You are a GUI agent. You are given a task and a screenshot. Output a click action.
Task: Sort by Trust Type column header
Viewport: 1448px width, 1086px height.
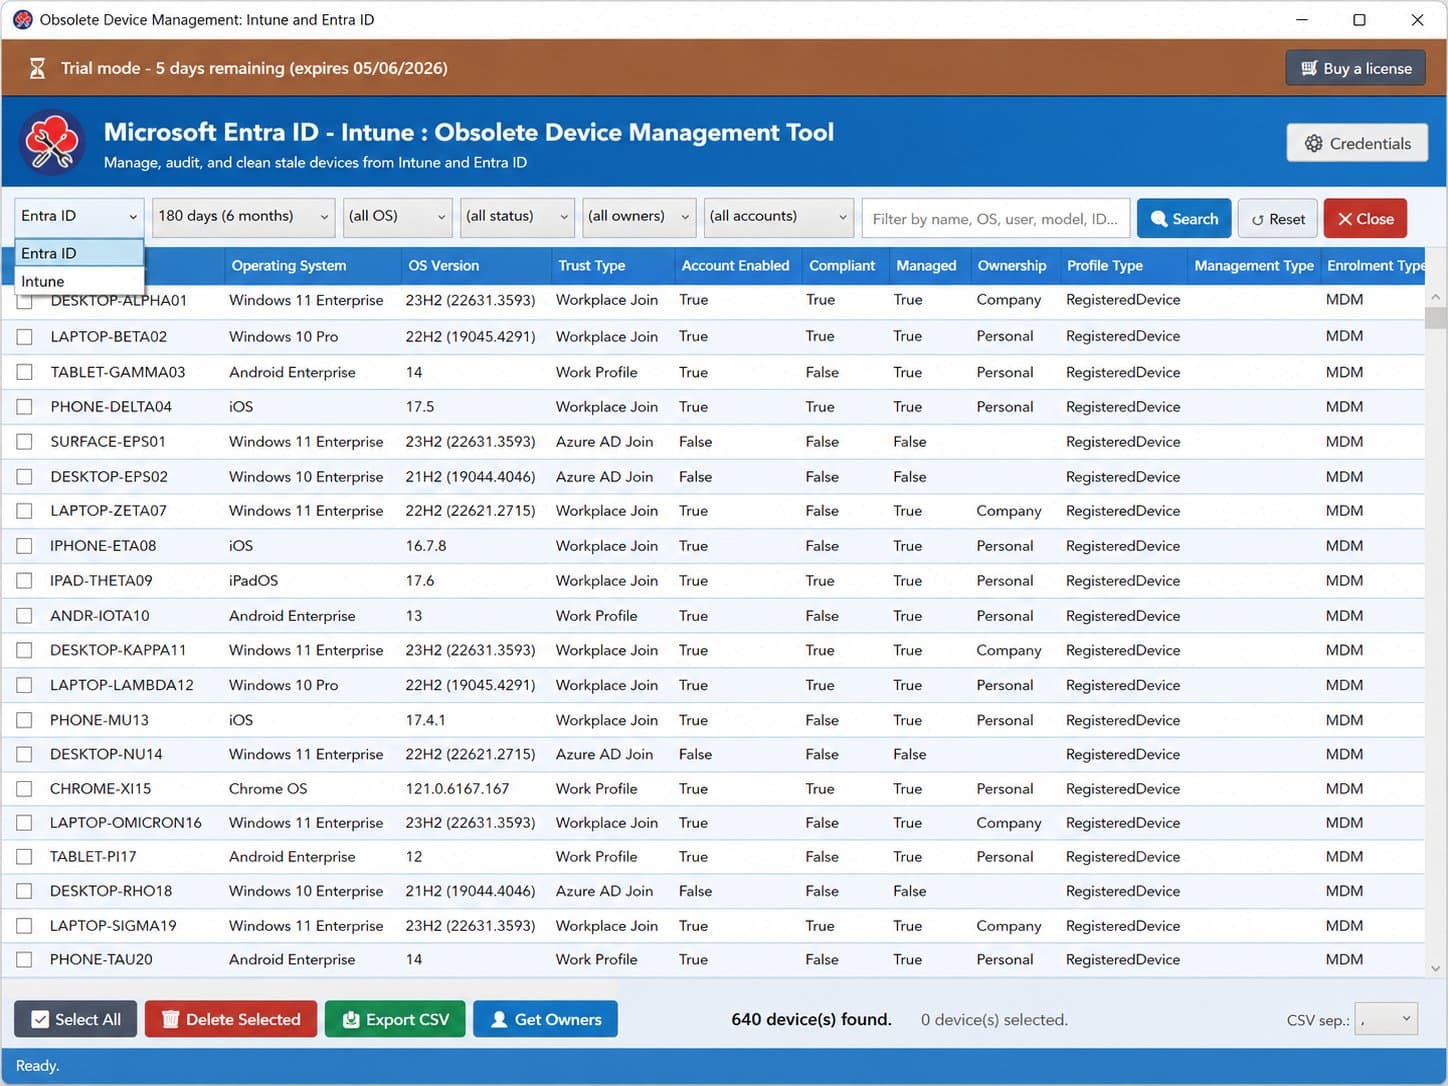(611, 265)
